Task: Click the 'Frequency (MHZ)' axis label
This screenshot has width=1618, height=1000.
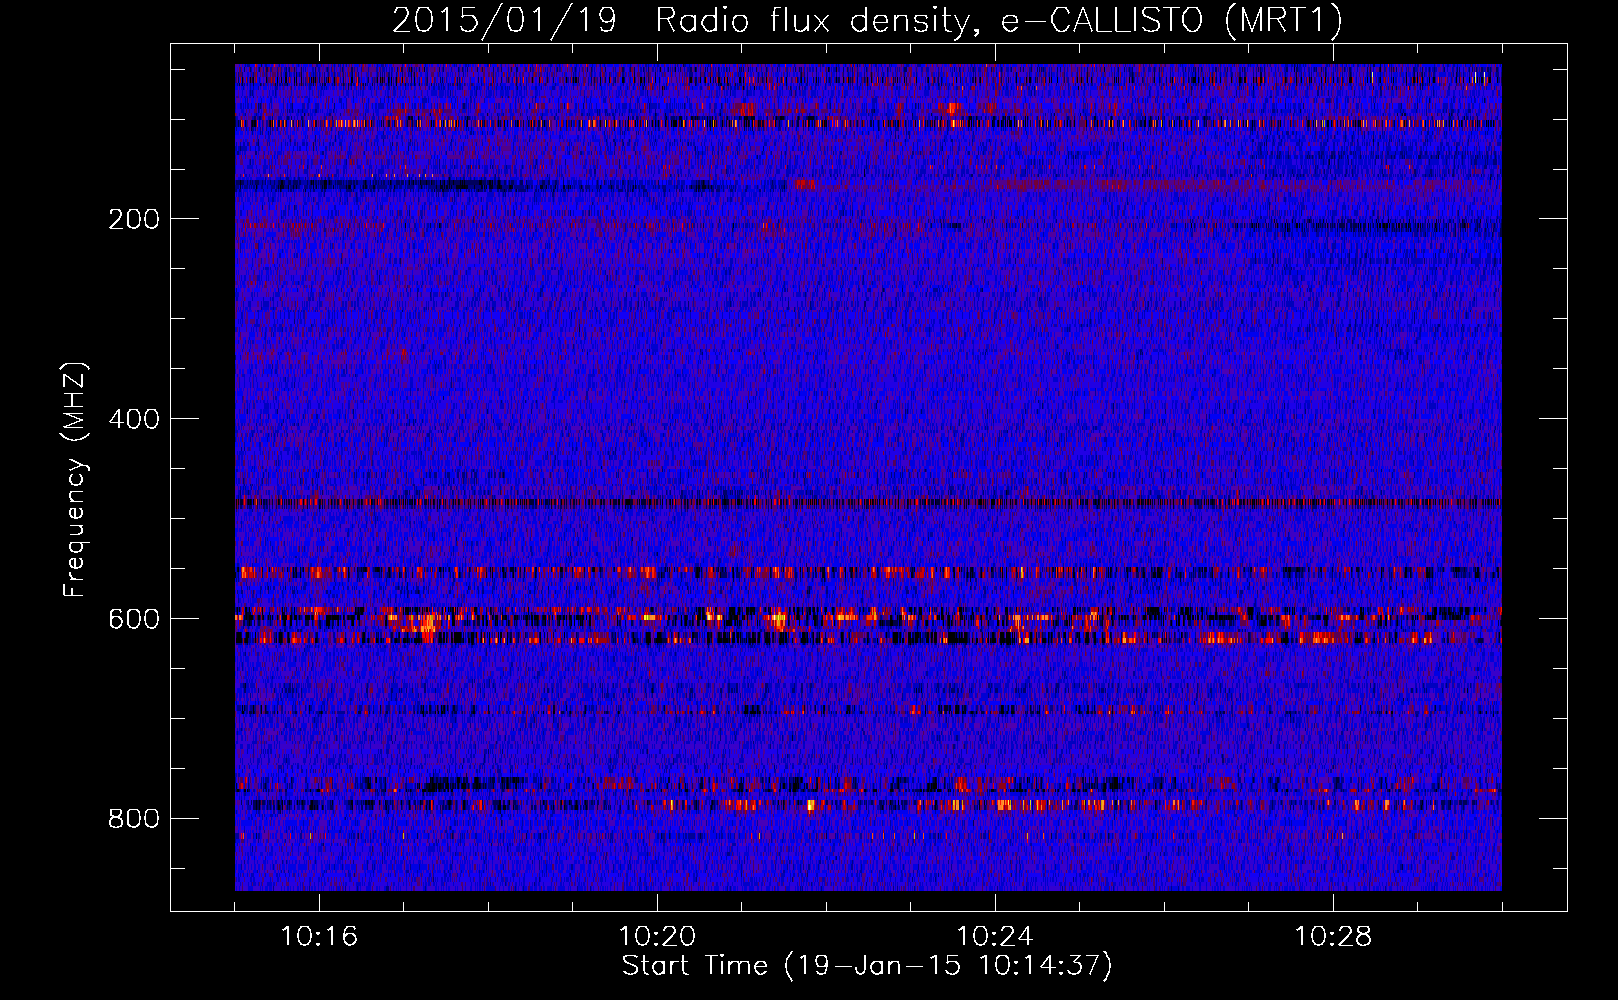Action: [x=75, y=480]
